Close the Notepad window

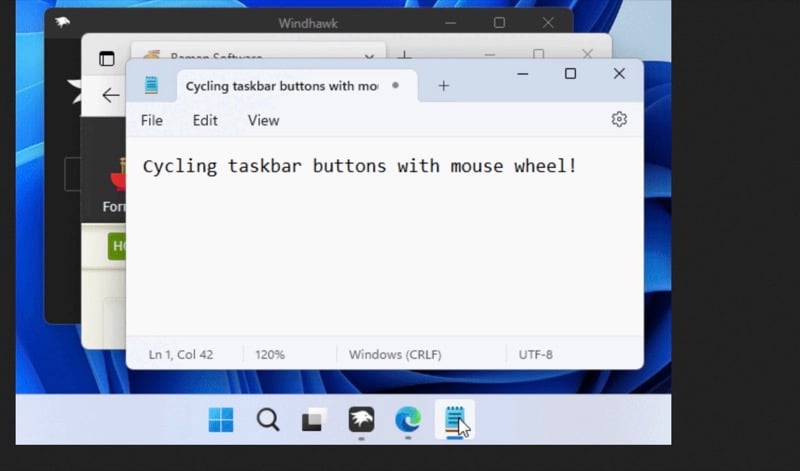pos(619,74)
